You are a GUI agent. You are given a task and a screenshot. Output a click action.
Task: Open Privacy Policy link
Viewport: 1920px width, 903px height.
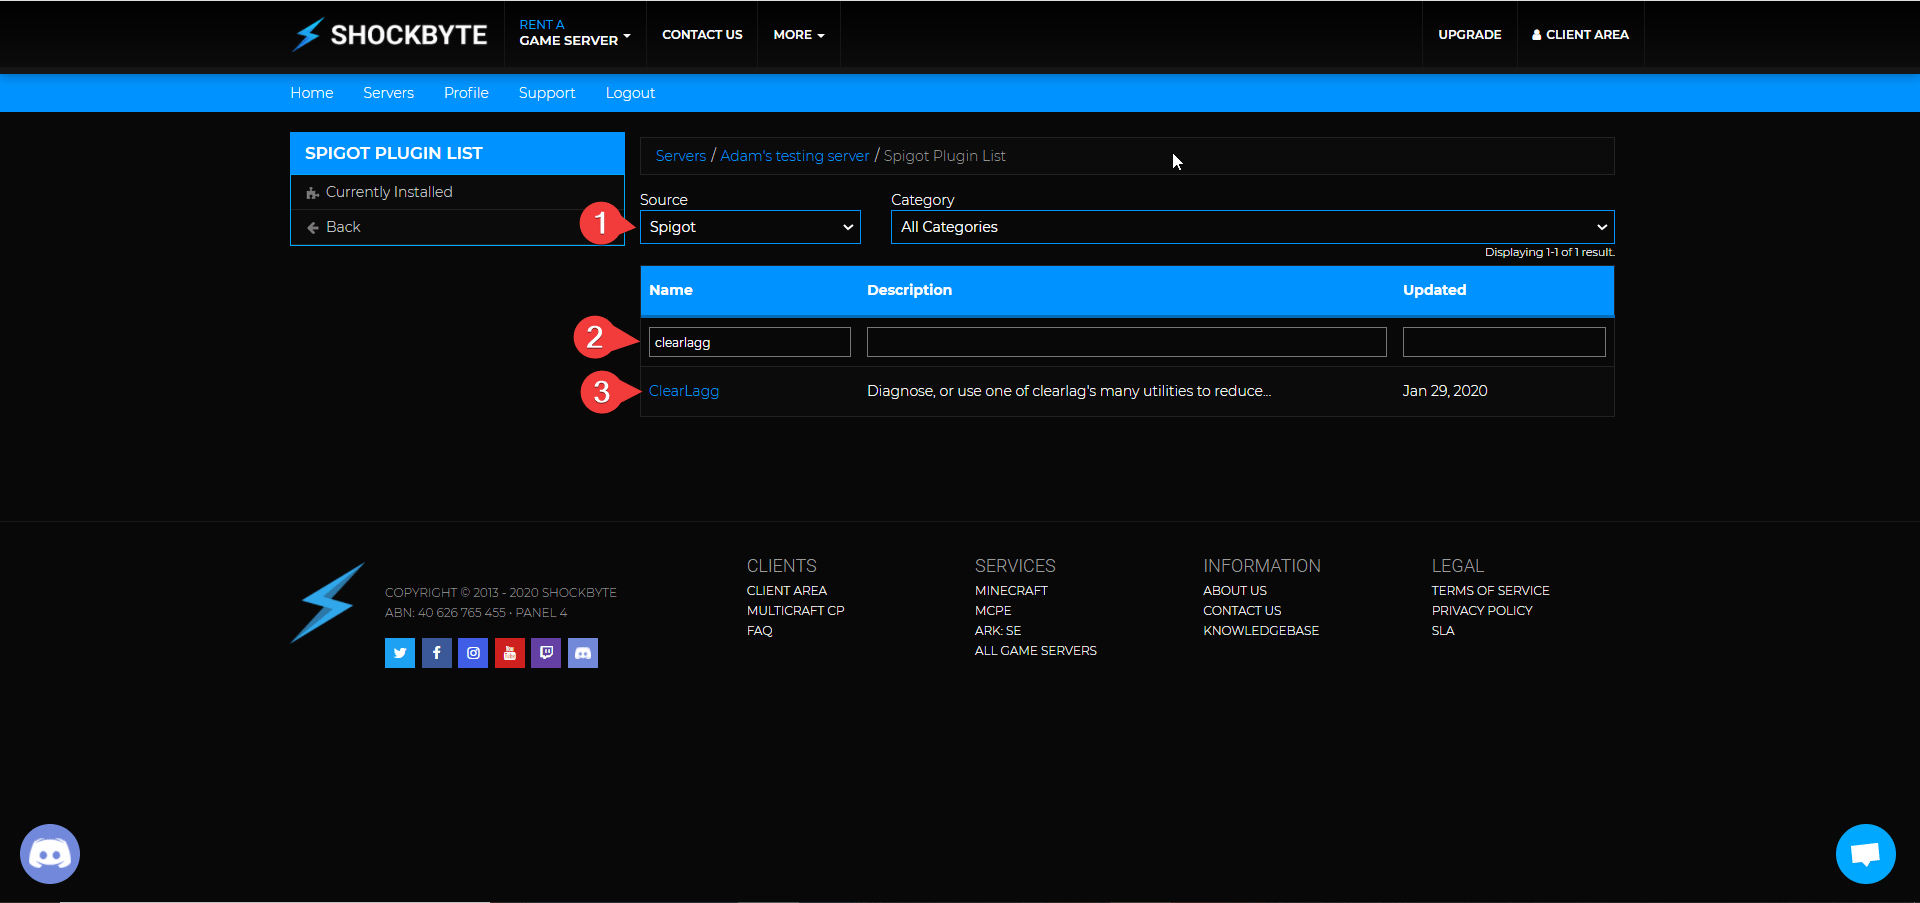coord(1482,611)
